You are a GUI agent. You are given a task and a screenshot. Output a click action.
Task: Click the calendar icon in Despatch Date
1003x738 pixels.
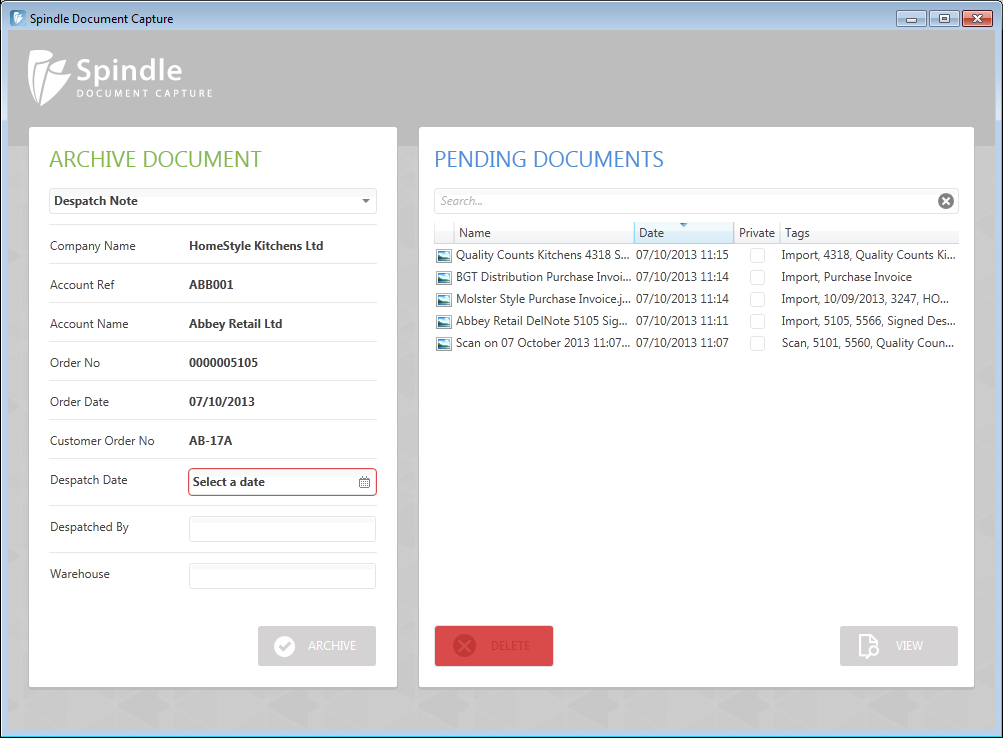364,482
